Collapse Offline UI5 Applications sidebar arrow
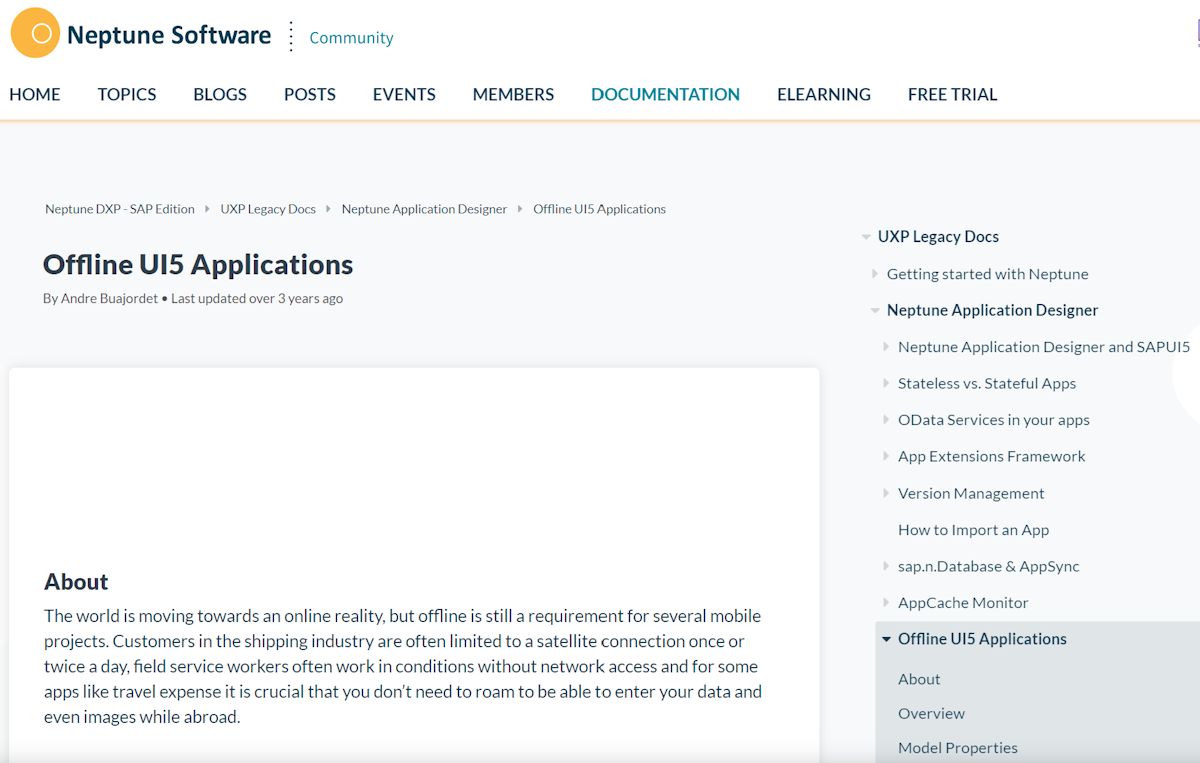 (886, 639)
